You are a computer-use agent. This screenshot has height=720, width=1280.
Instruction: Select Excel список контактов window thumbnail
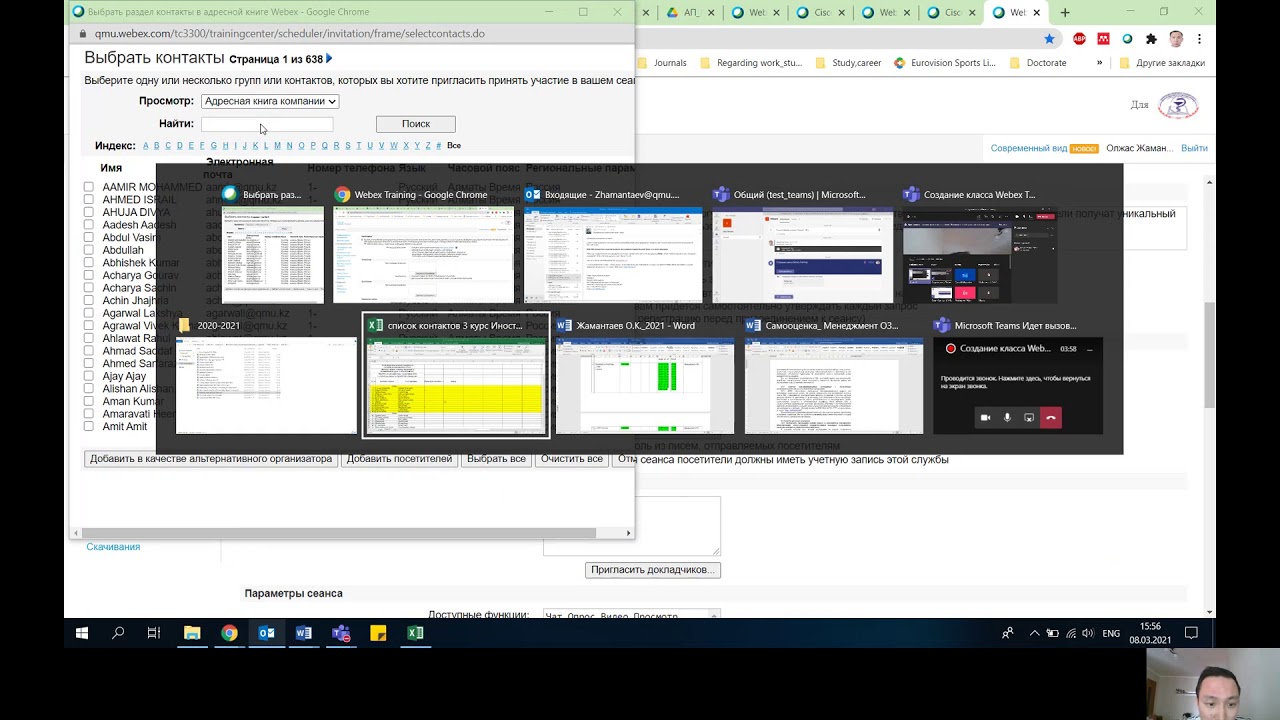pos(456,375)
